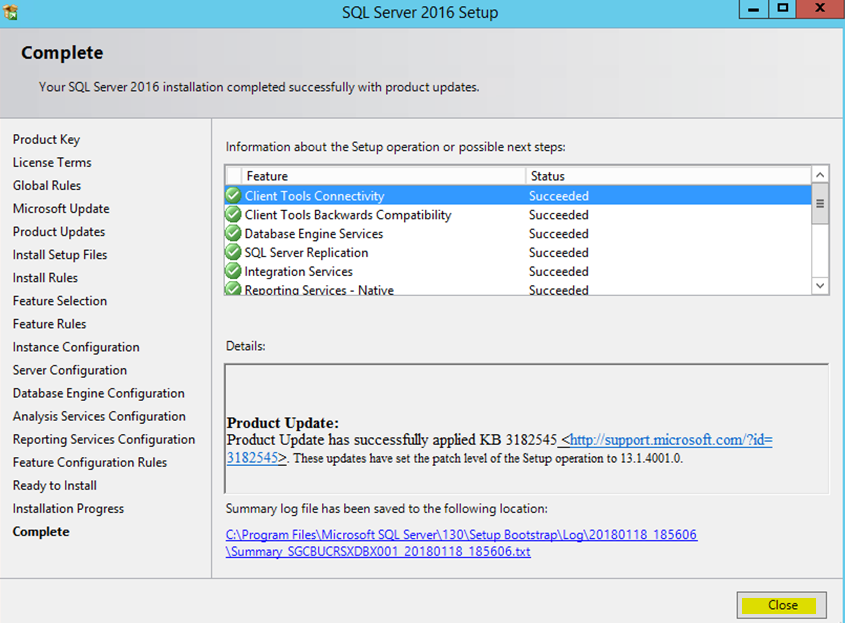This screenshot has height=623, width=845.
Task: Select Feature Selection from the sidebar
Action: coord(59,300)
